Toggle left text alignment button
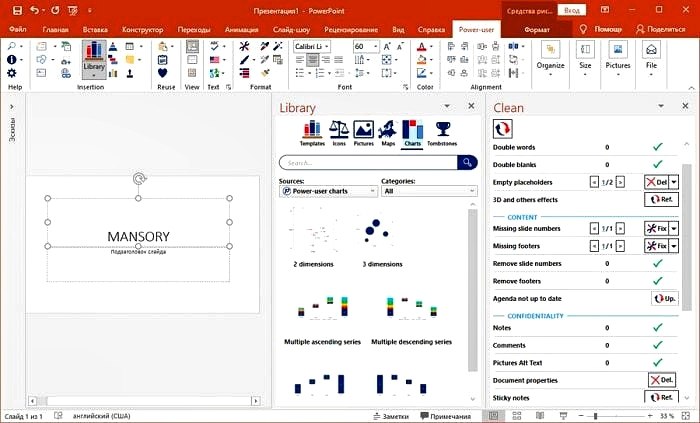The height and width of the screenshot is (423, 700). pos(300,60)
